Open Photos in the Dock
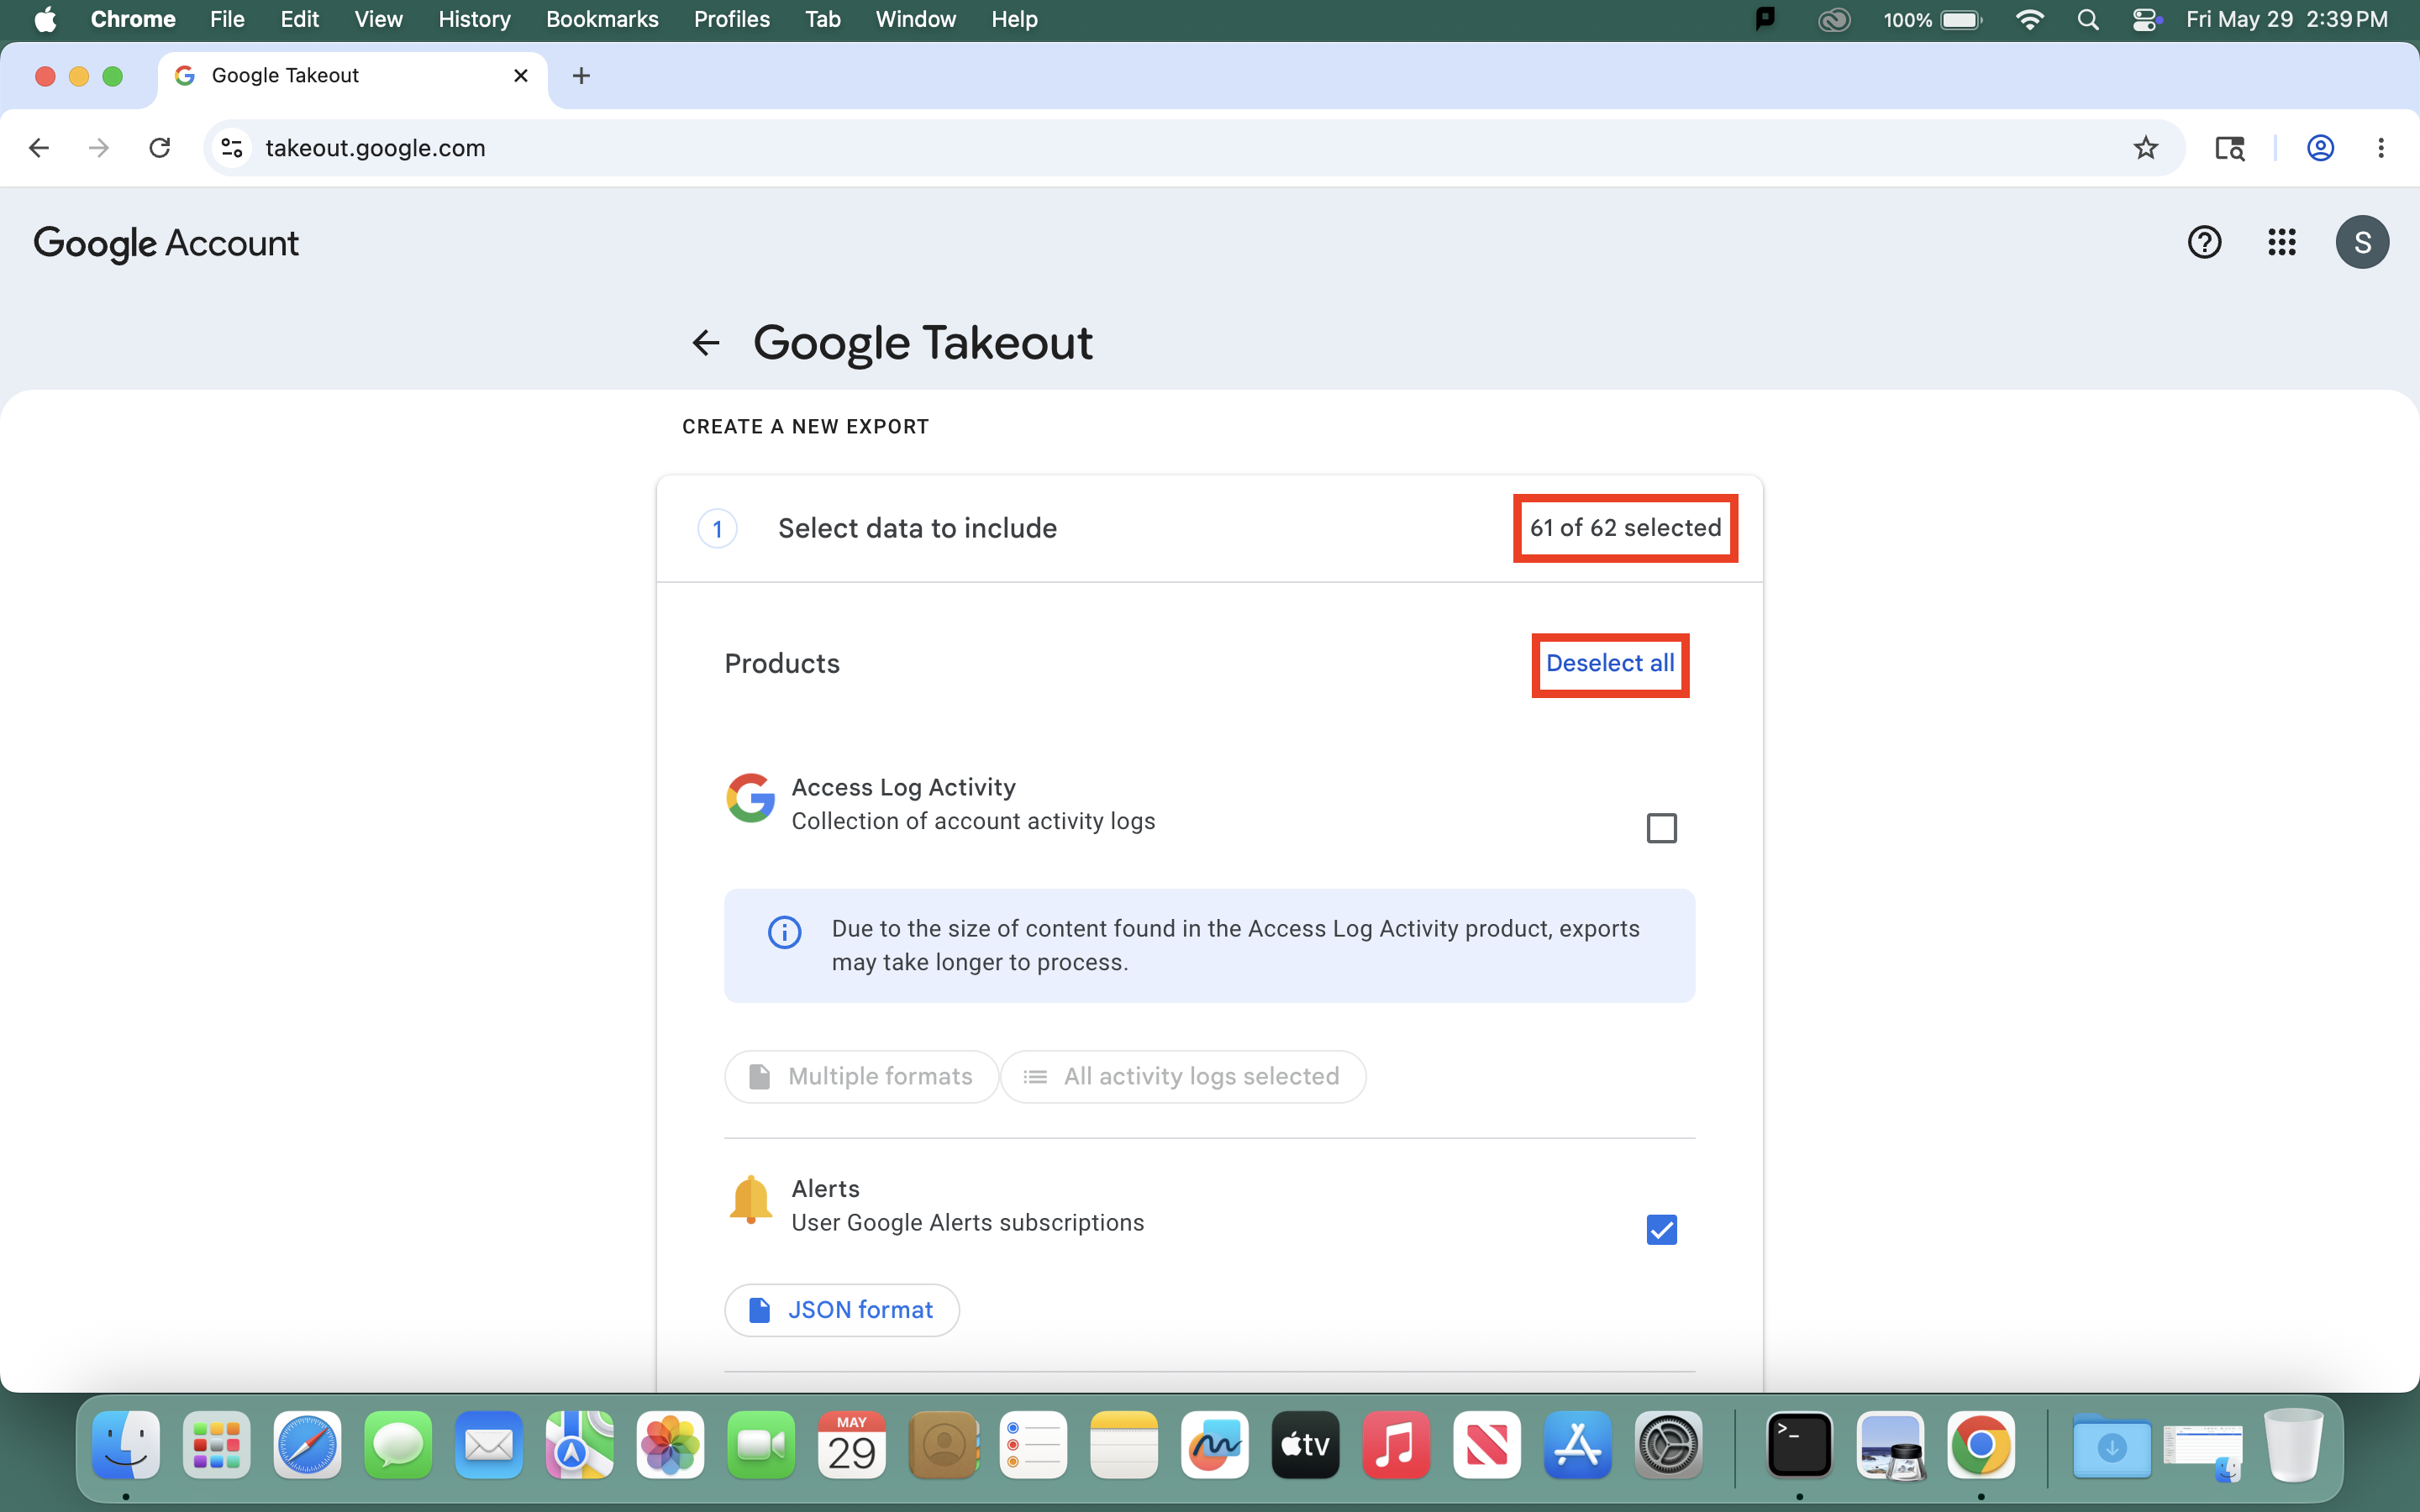Viewport: 2420px width, 1512px height. point(670,1445)
